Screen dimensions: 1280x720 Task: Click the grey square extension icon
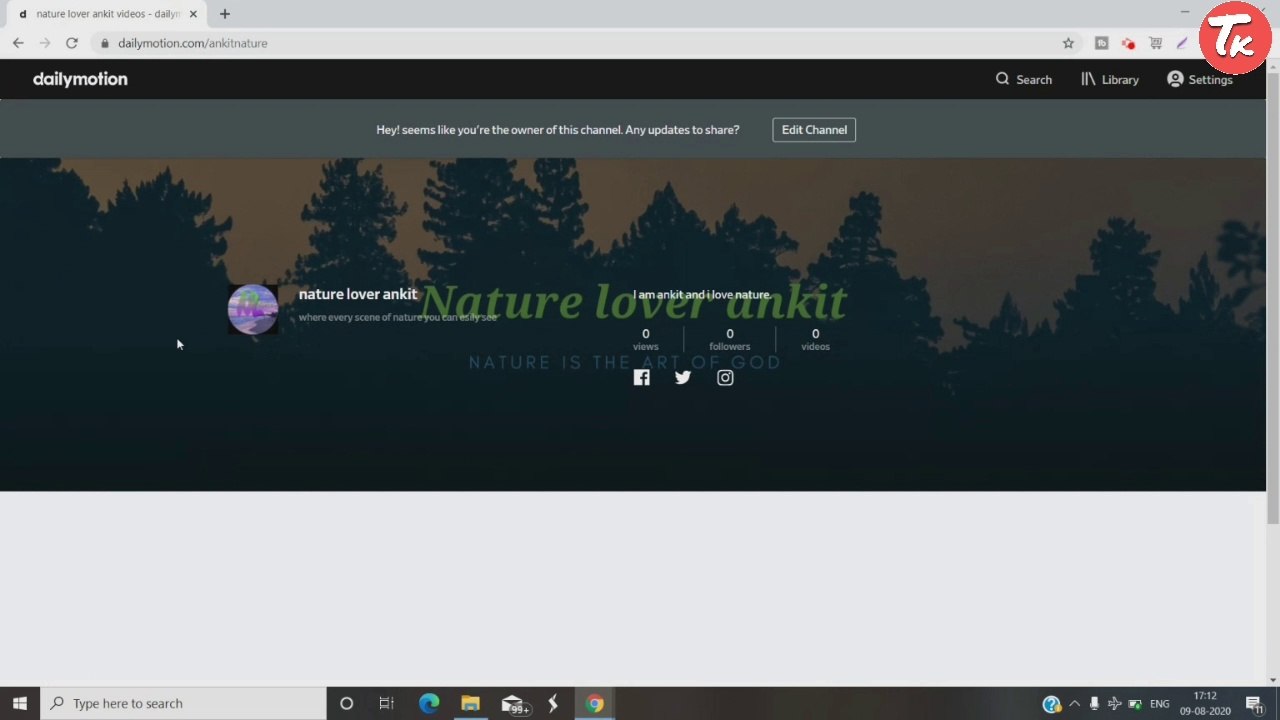pos(1101,43)
